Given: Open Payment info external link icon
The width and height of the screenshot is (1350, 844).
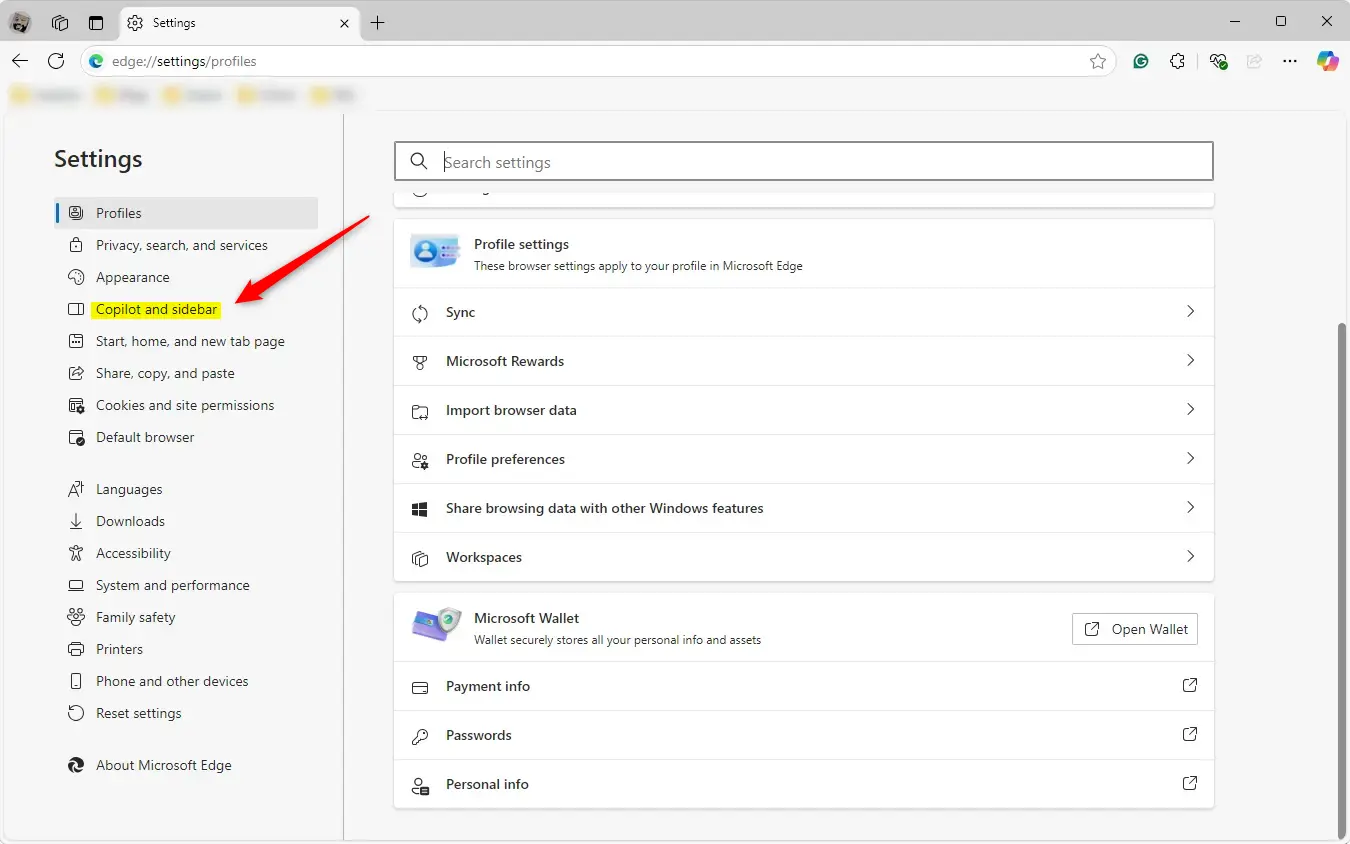Looking at the screenshot, I should click(x=1190, y=686).
